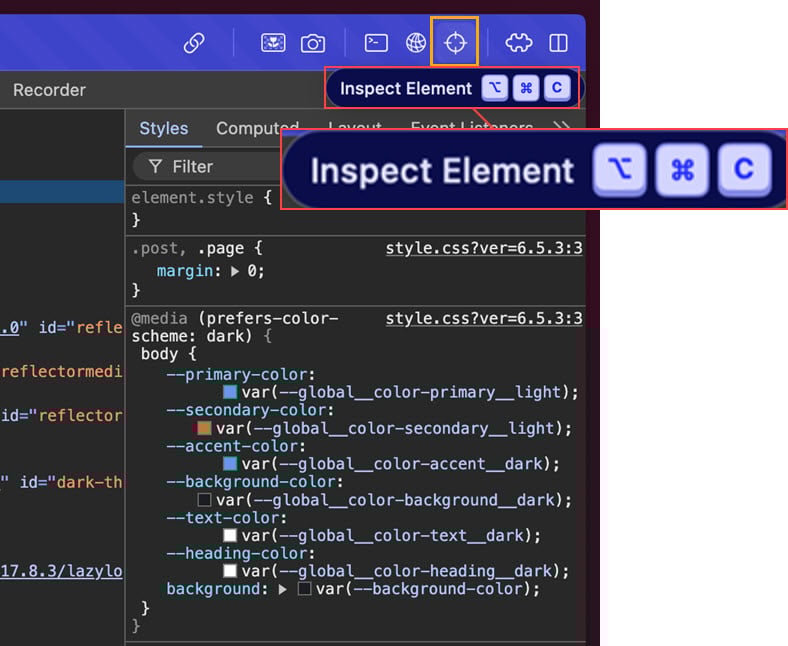Switch to the Recorder tab
The width and height of the screenshot is (788, 646).
tap(49, 90)
